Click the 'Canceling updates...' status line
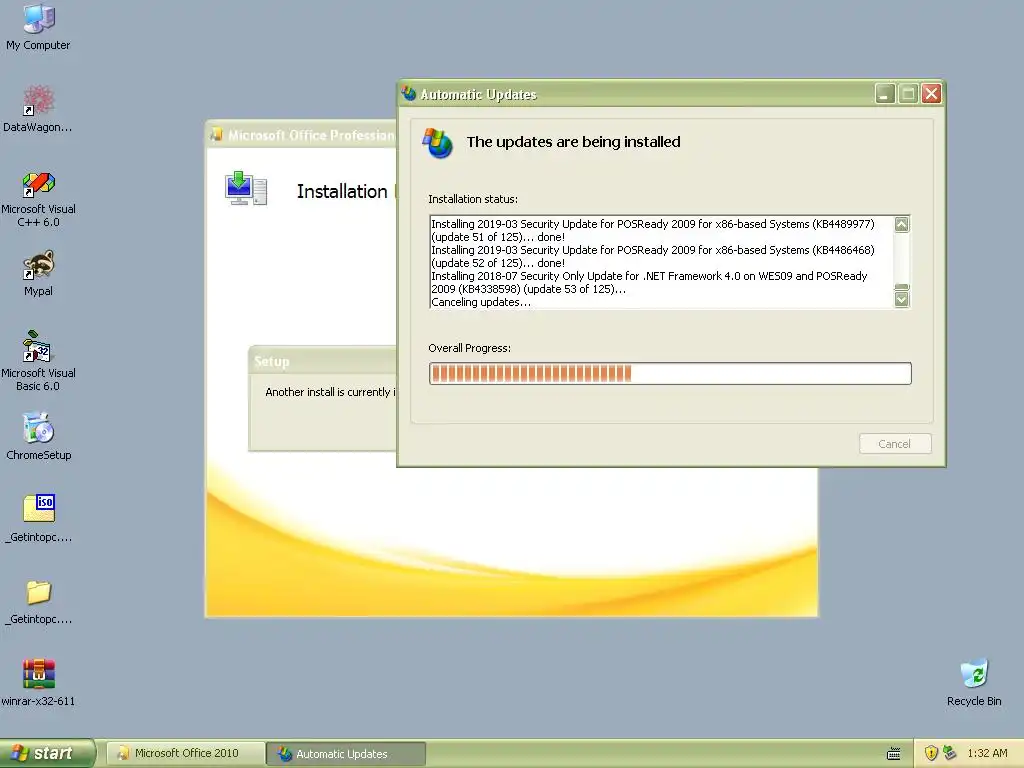The width and height of the screenshot is (1024, 768). [x=481, y=302]
